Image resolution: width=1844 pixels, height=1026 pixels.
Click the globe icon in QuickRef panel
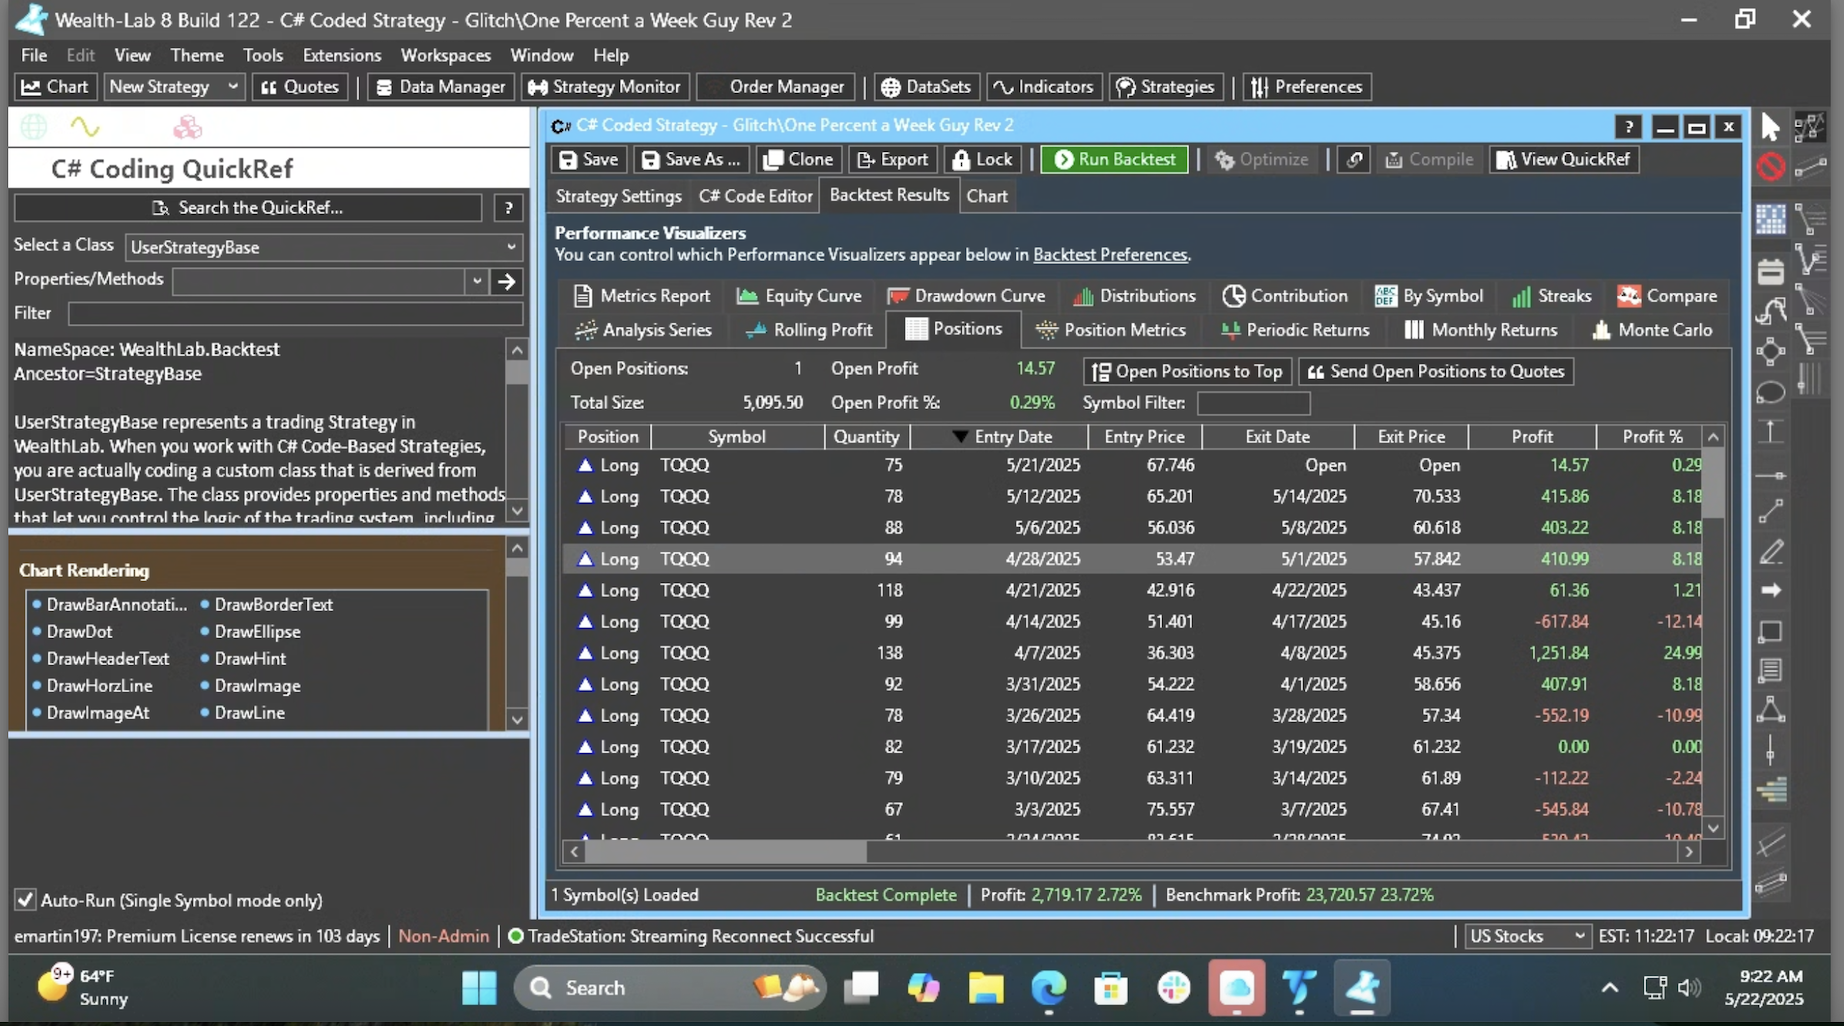point(34,127)
